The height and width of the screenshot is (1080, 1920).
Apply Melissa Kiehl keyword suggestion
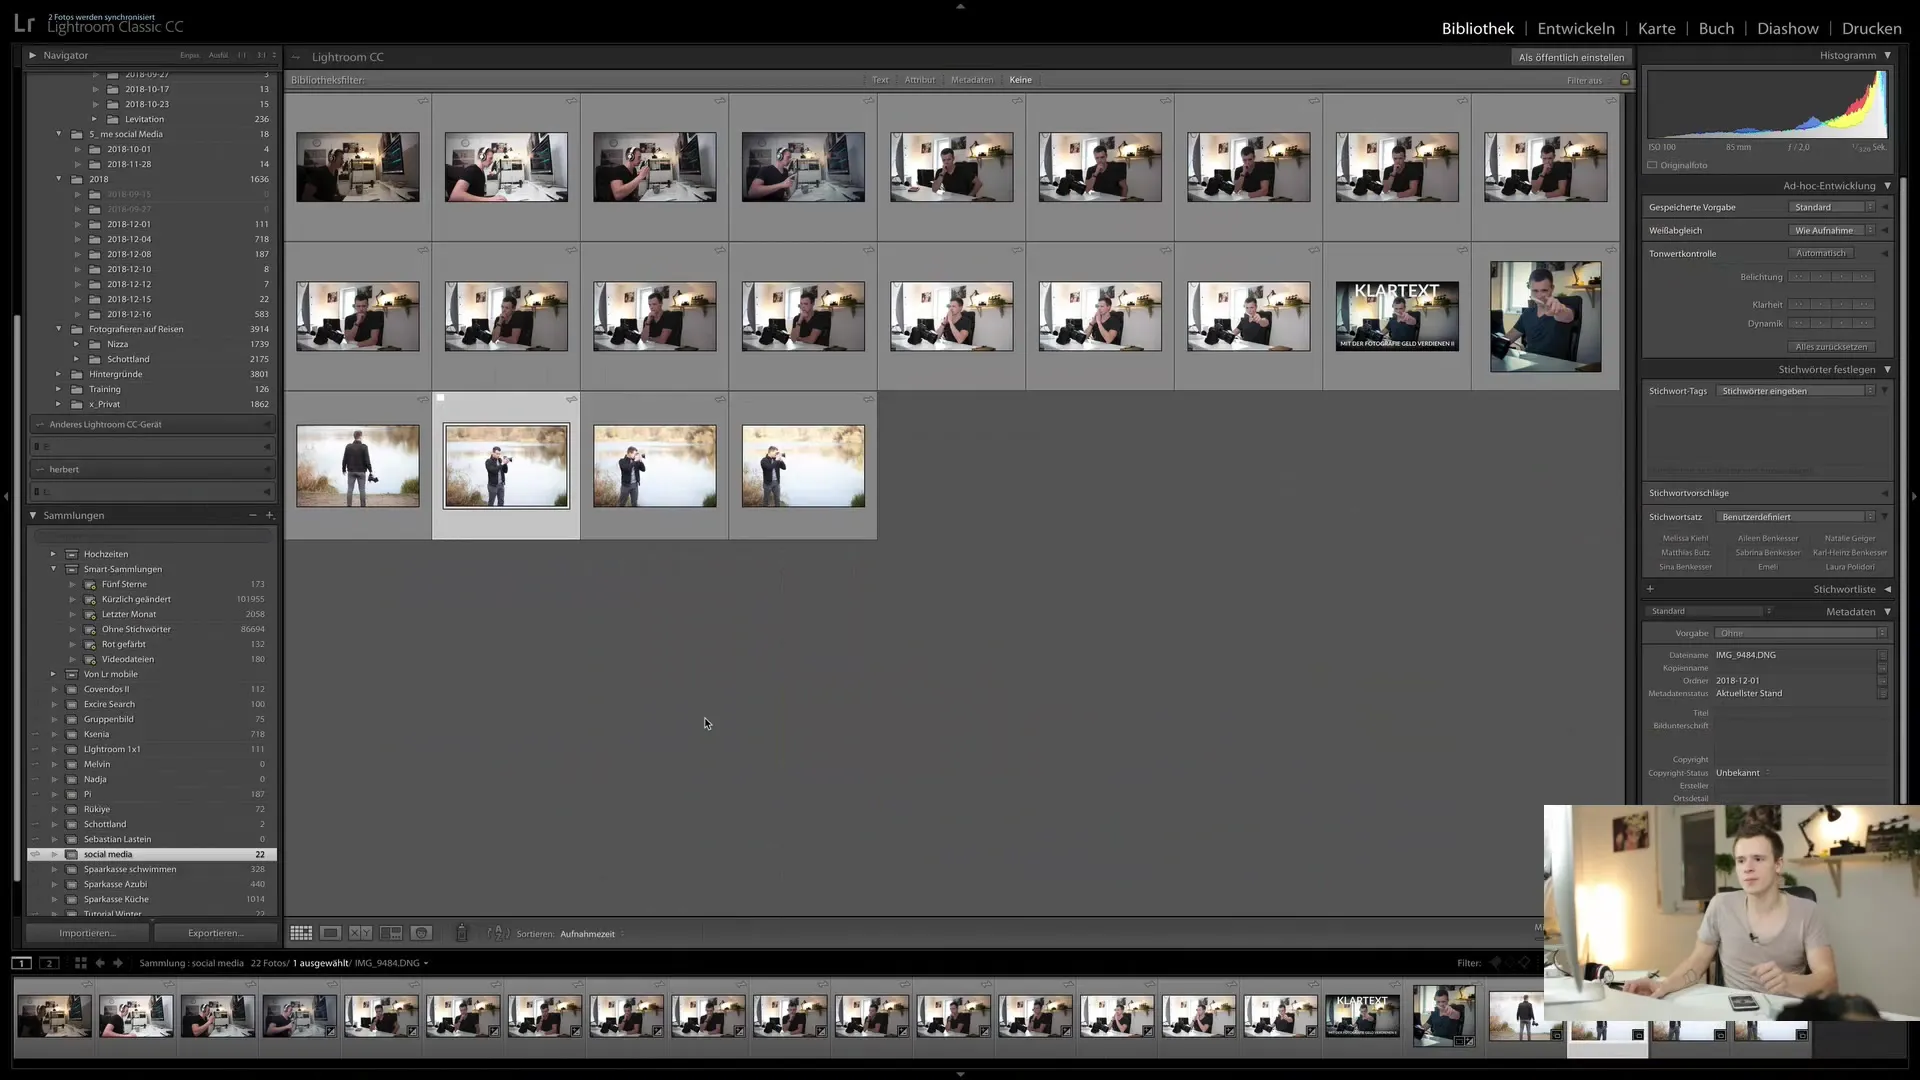click(x=1686, y=538)
